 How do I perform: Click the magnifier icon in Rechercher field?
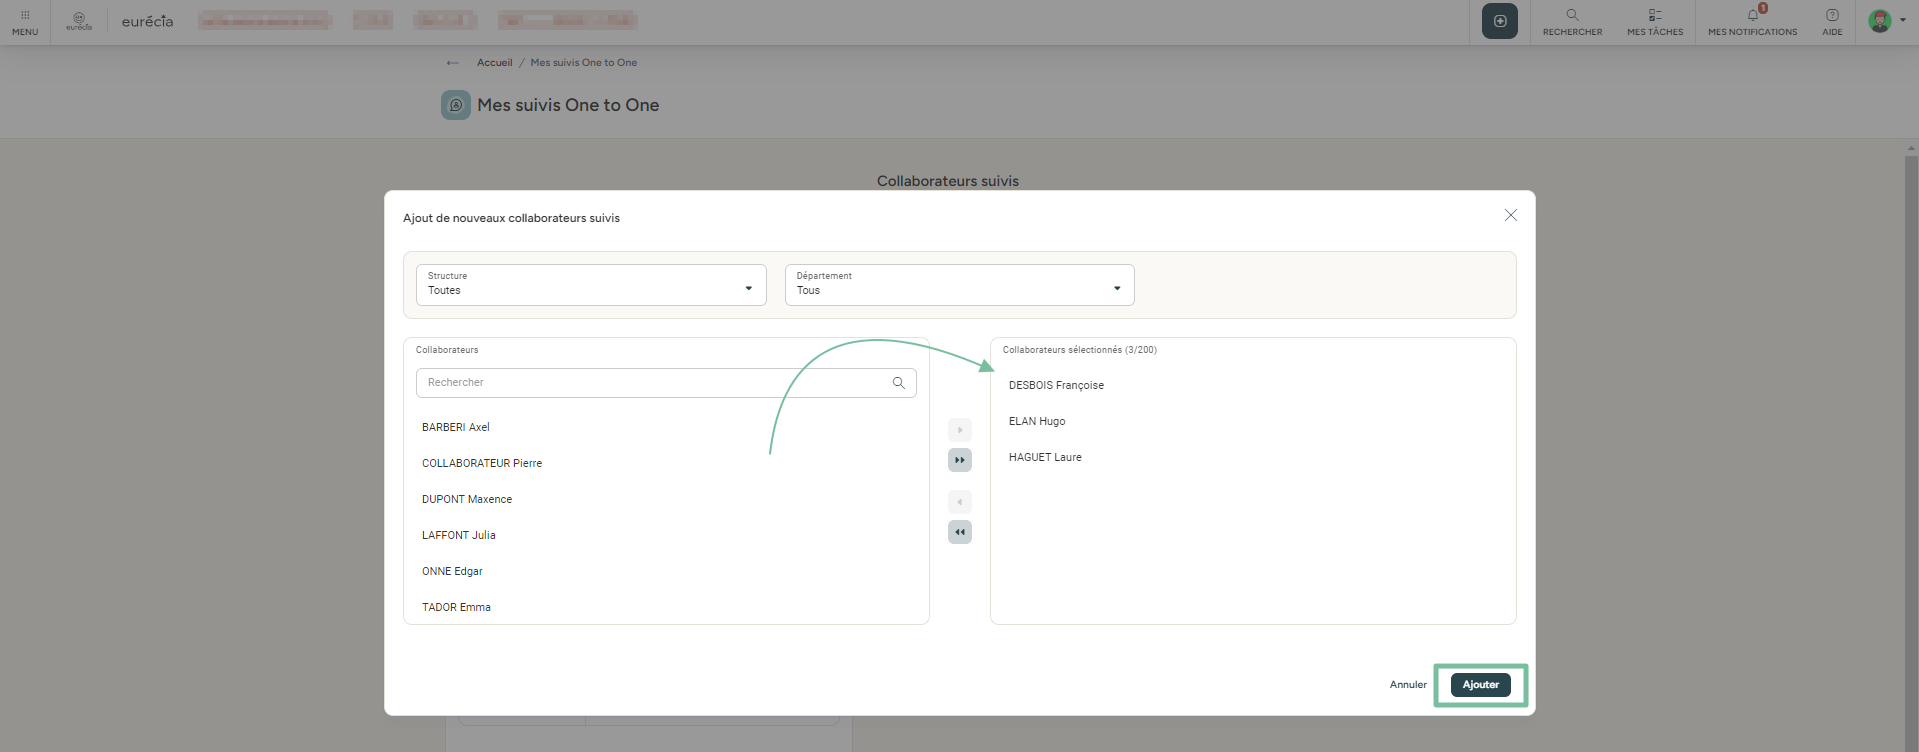pyautogui.click(x=898, y=383)
